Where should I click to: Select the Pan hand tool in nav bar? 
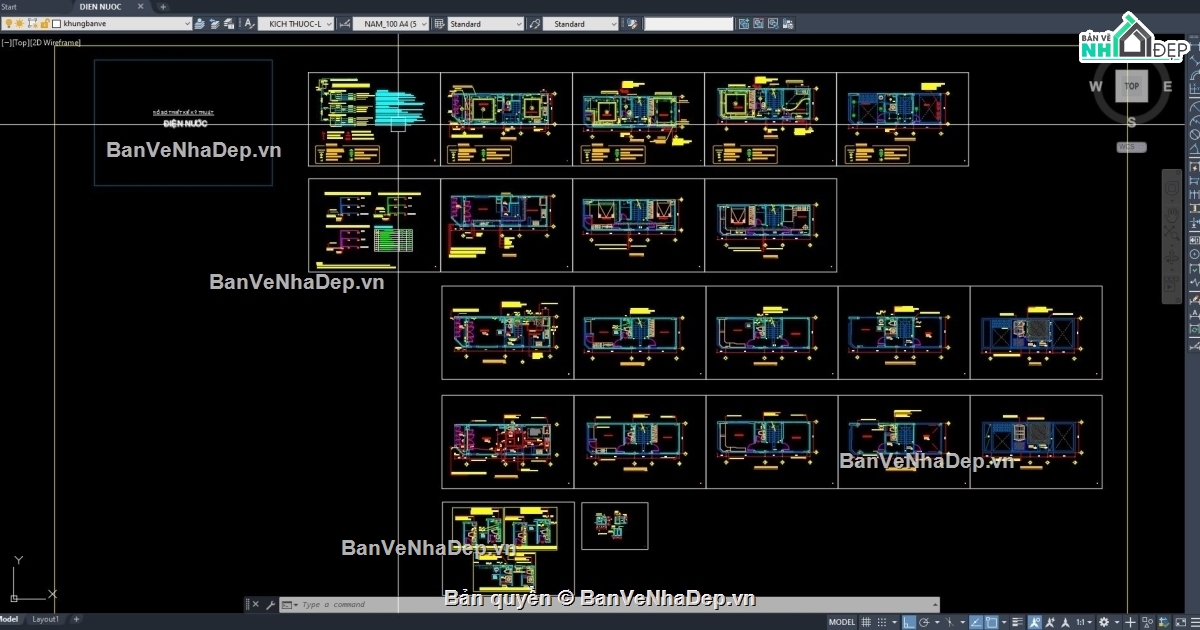pos(1171,216)
